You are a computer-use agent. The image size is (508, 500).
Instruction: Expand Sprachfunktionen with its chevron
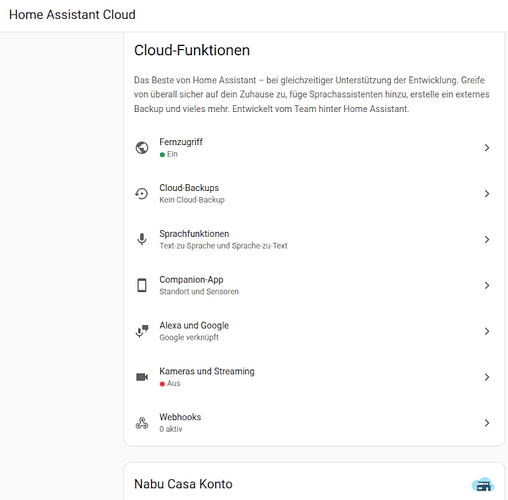[487, 239]
